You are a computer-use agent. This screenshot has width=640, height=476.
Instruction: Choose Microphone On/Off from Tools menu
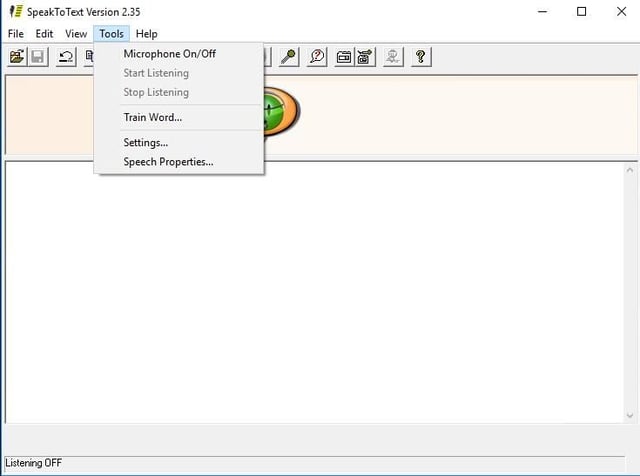(x=179, y=54)
